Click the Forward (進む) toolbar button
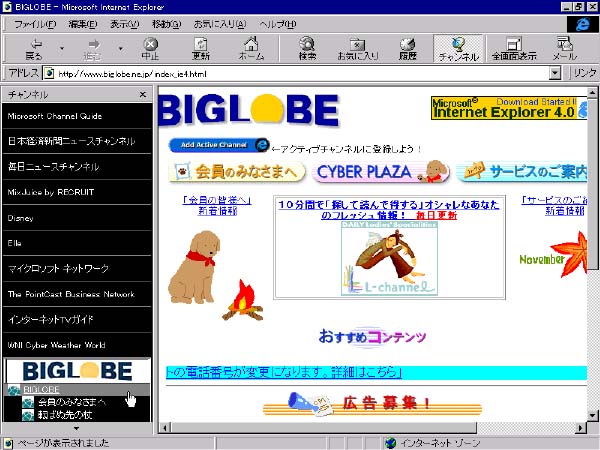This screenshot has height=450, width=600. pos(92,49)
